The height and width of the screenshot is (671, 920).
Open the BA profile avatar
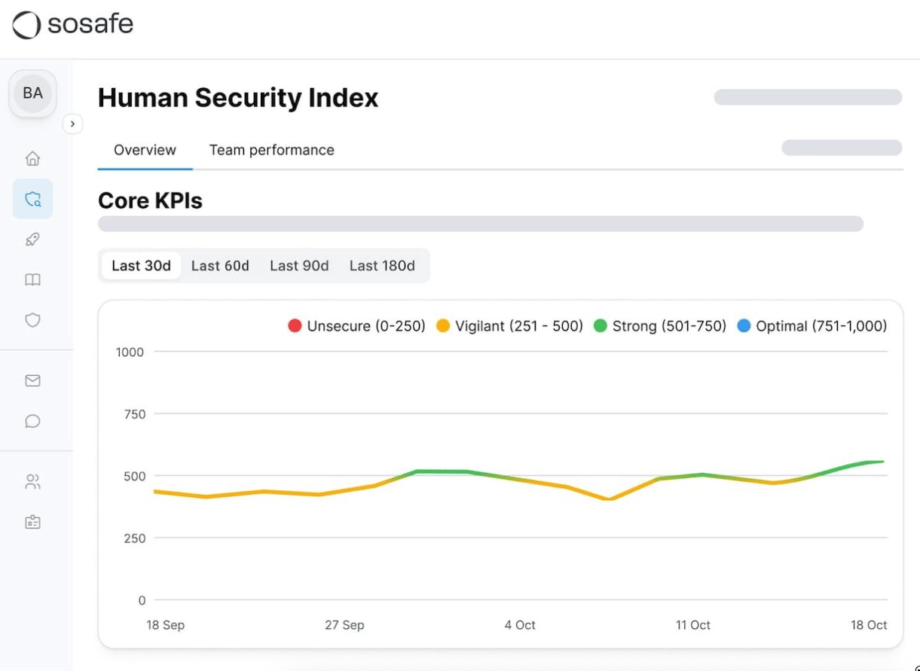32,93
